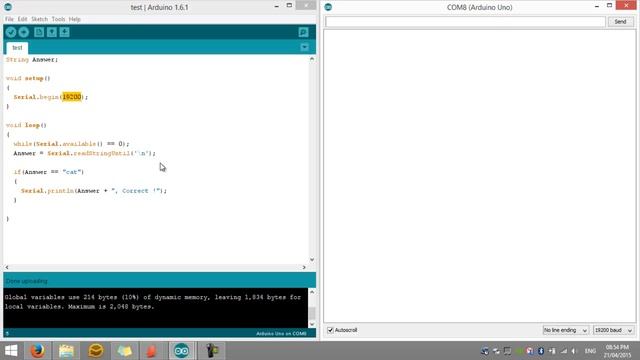Image resolution: width=640 pixels, height=360 pixels.
Task: Open the Tools menu
Action: [58, 19]
